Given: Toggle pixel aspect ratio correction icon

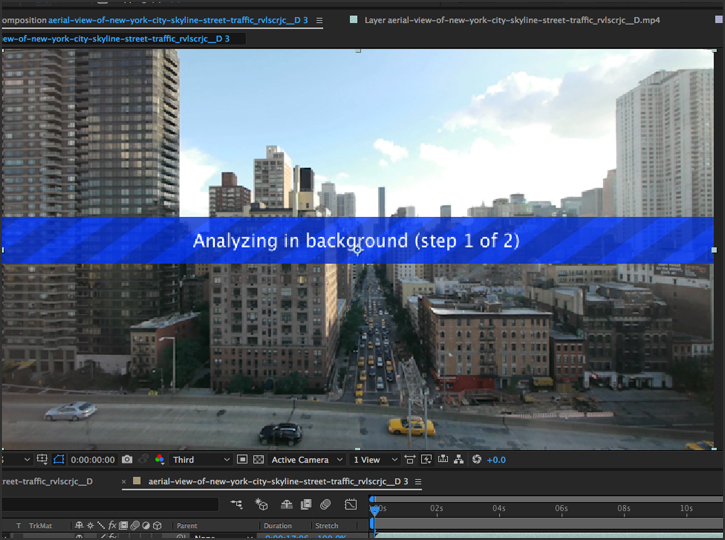Looking at the screenshot, I should pyautogui.click(x=410, y=459).
